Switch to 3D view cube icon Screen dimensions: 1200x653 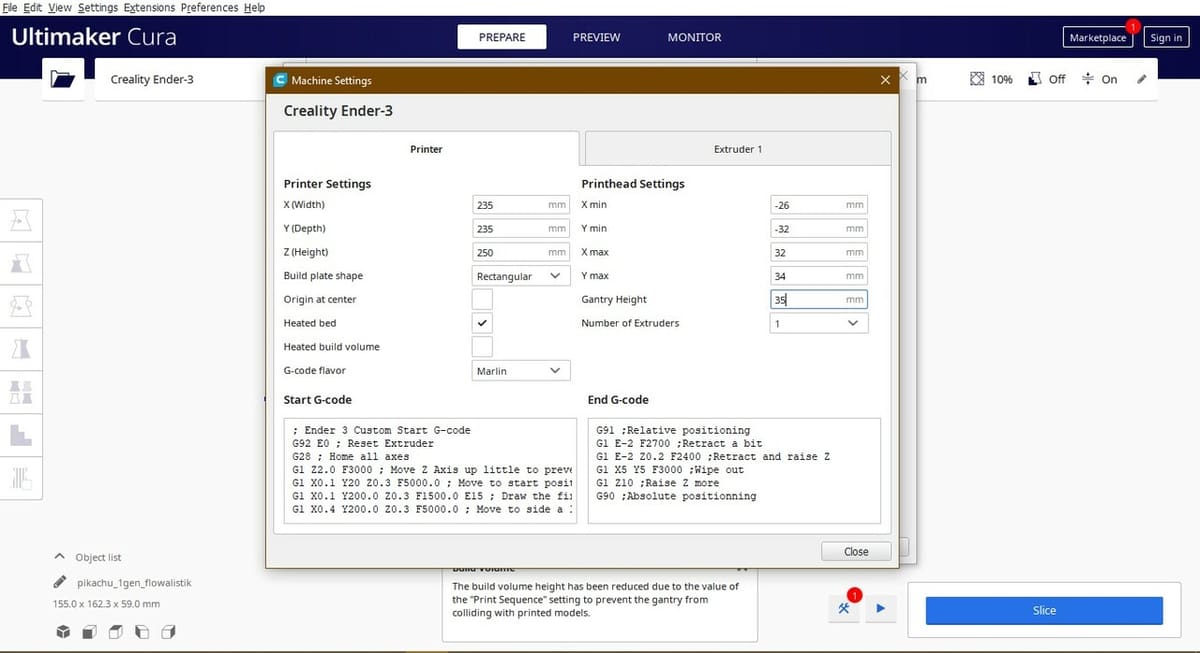tap(63, 632)
